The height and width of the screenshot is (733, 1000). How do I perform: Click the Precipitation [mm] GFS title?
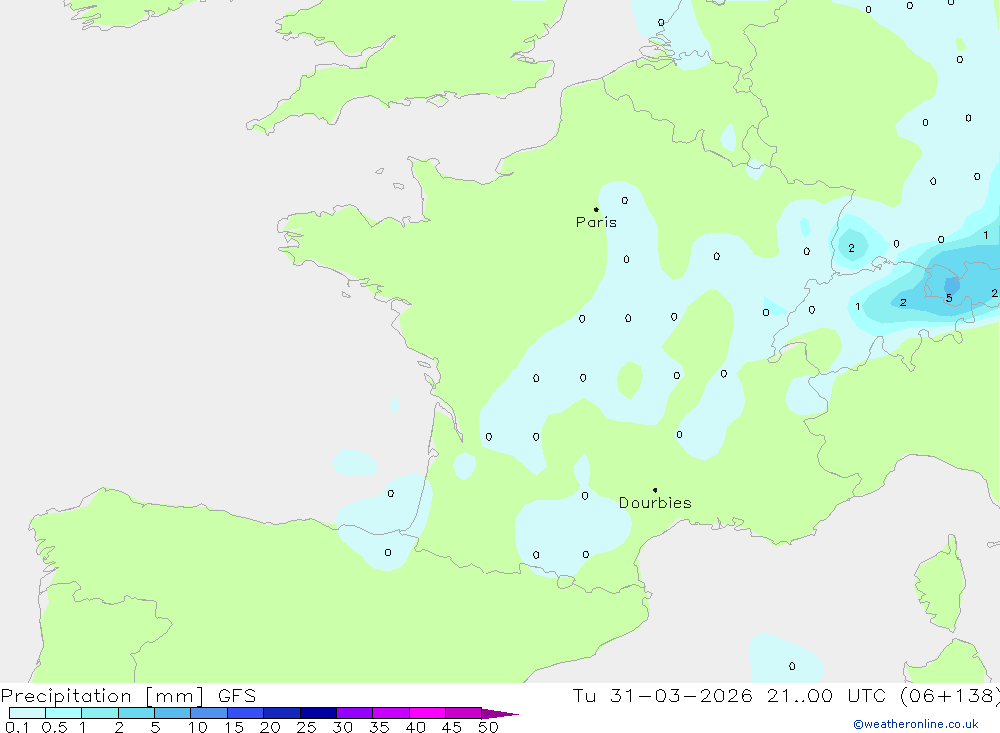point(128,696)
